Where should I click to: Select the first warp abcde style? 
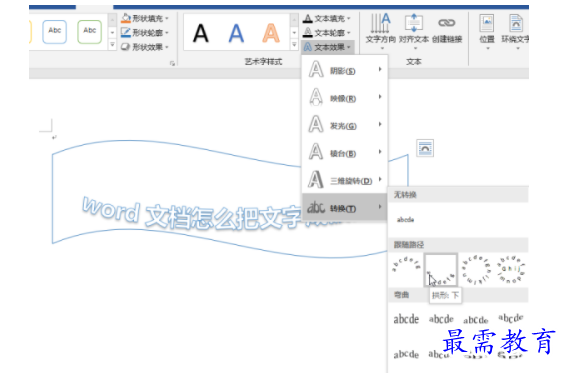pos(406,319)
